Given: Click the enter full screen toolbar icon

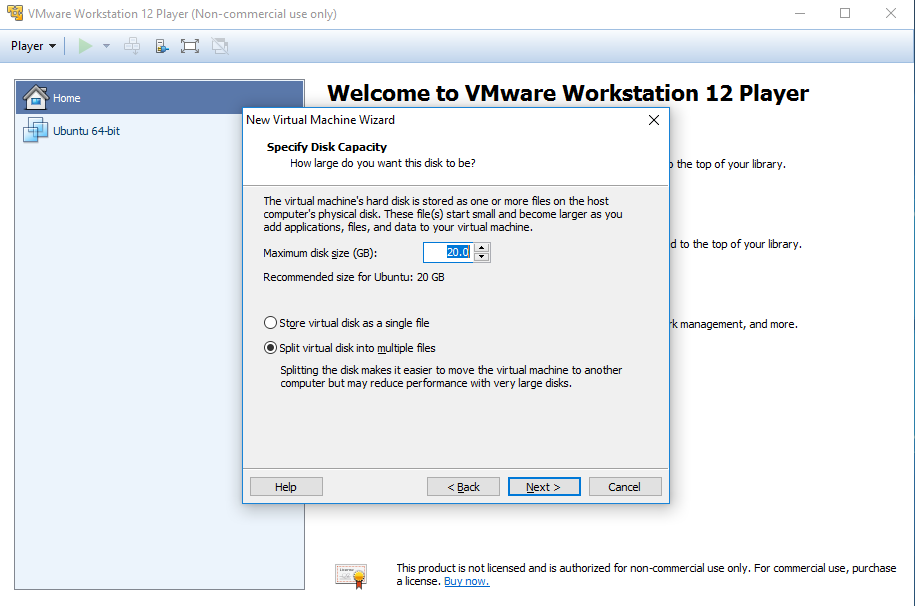Looking at the screenshot, I should (x=190, y=46).
